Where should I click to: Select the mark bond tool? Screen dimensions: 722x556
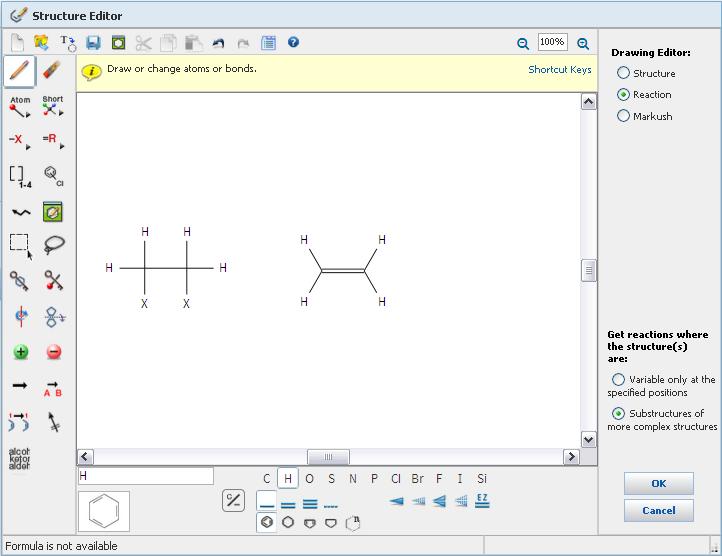pyautogui.click(x=53, y=422)
